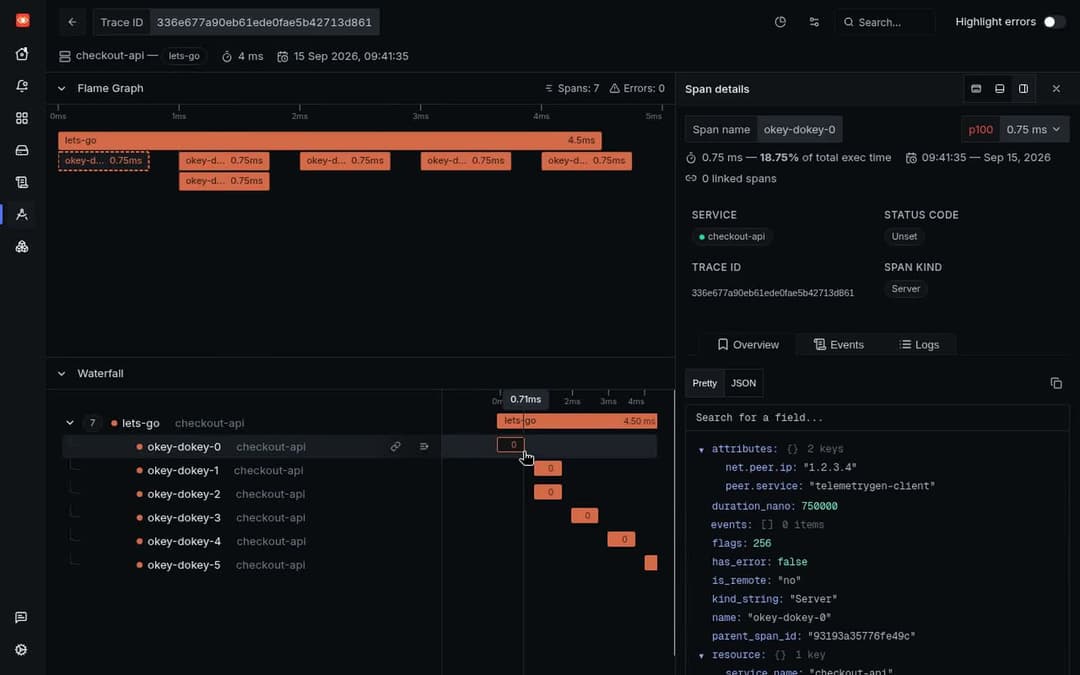Switch to the Logs tab
Screen dimensions: 1080x675
click(x=919, y=344)
